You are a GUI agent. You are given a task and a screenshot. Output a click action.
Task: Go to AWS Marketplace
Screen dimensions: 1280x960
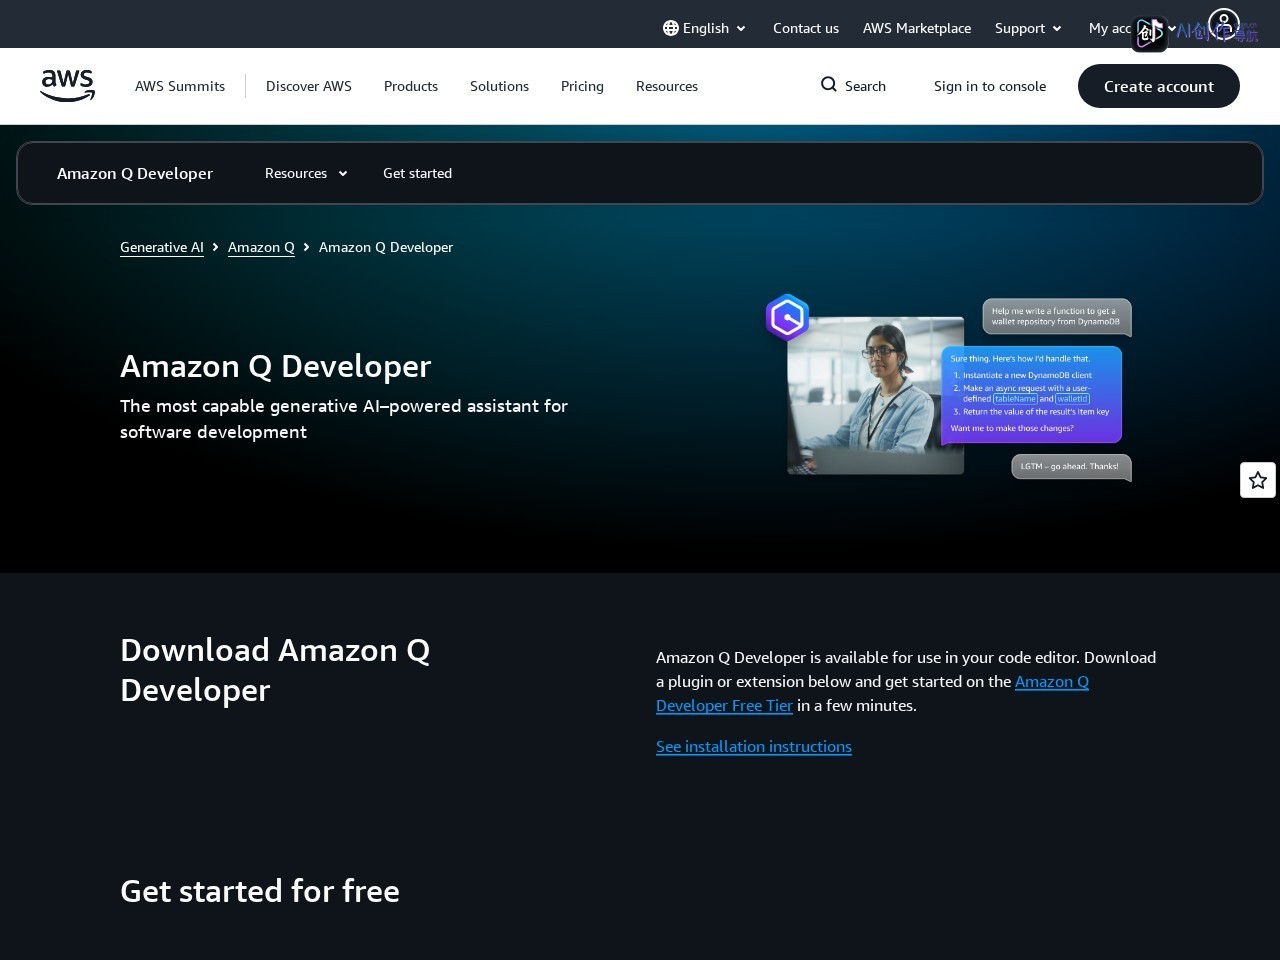point(917,28)
